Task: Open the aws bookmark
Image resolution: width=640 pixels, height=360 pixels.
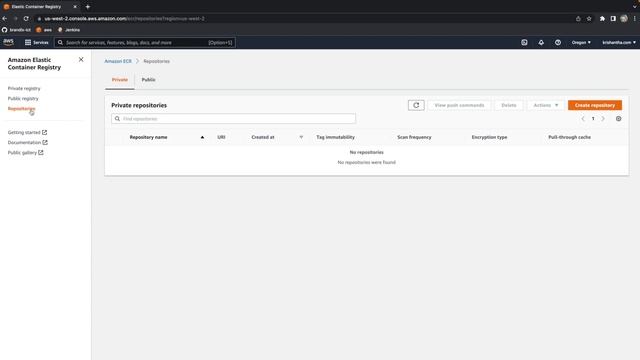Action: [x=44, y=30]
